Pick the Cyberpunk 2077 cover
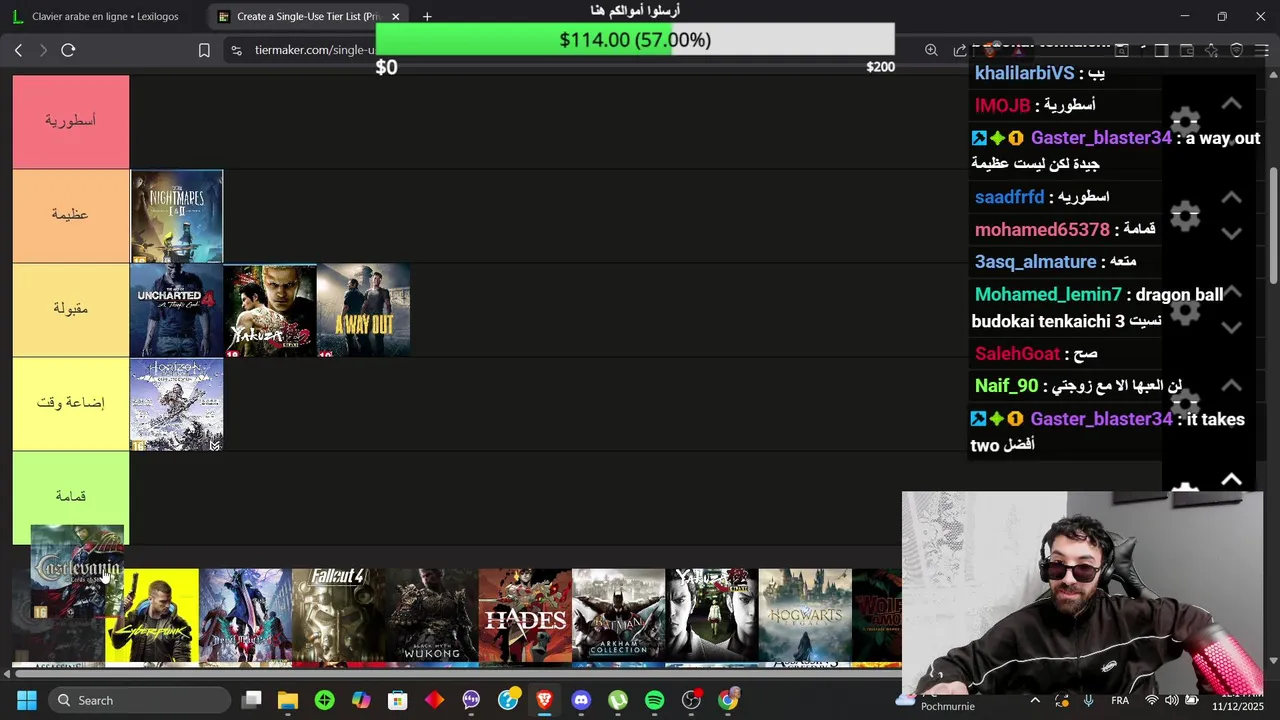Image resolution: width=1280 pixels, height=720 pixels. click(152, 616)
